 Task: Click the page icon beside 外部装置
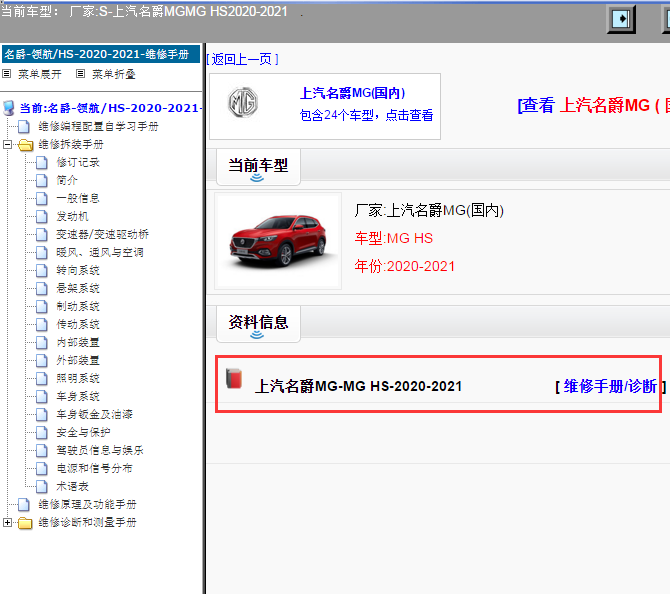(x=42, y=360)
